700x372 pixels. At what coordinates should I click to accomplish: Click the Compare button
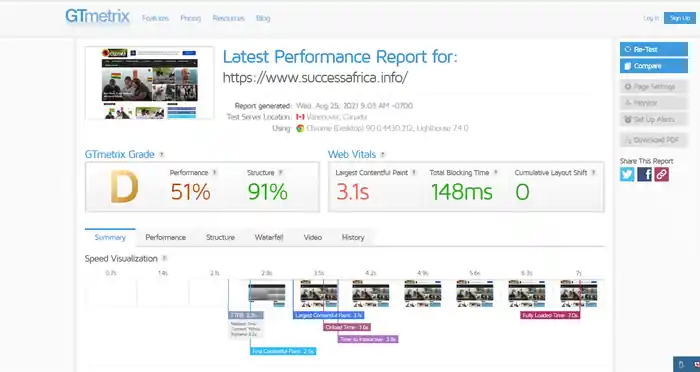654,66
